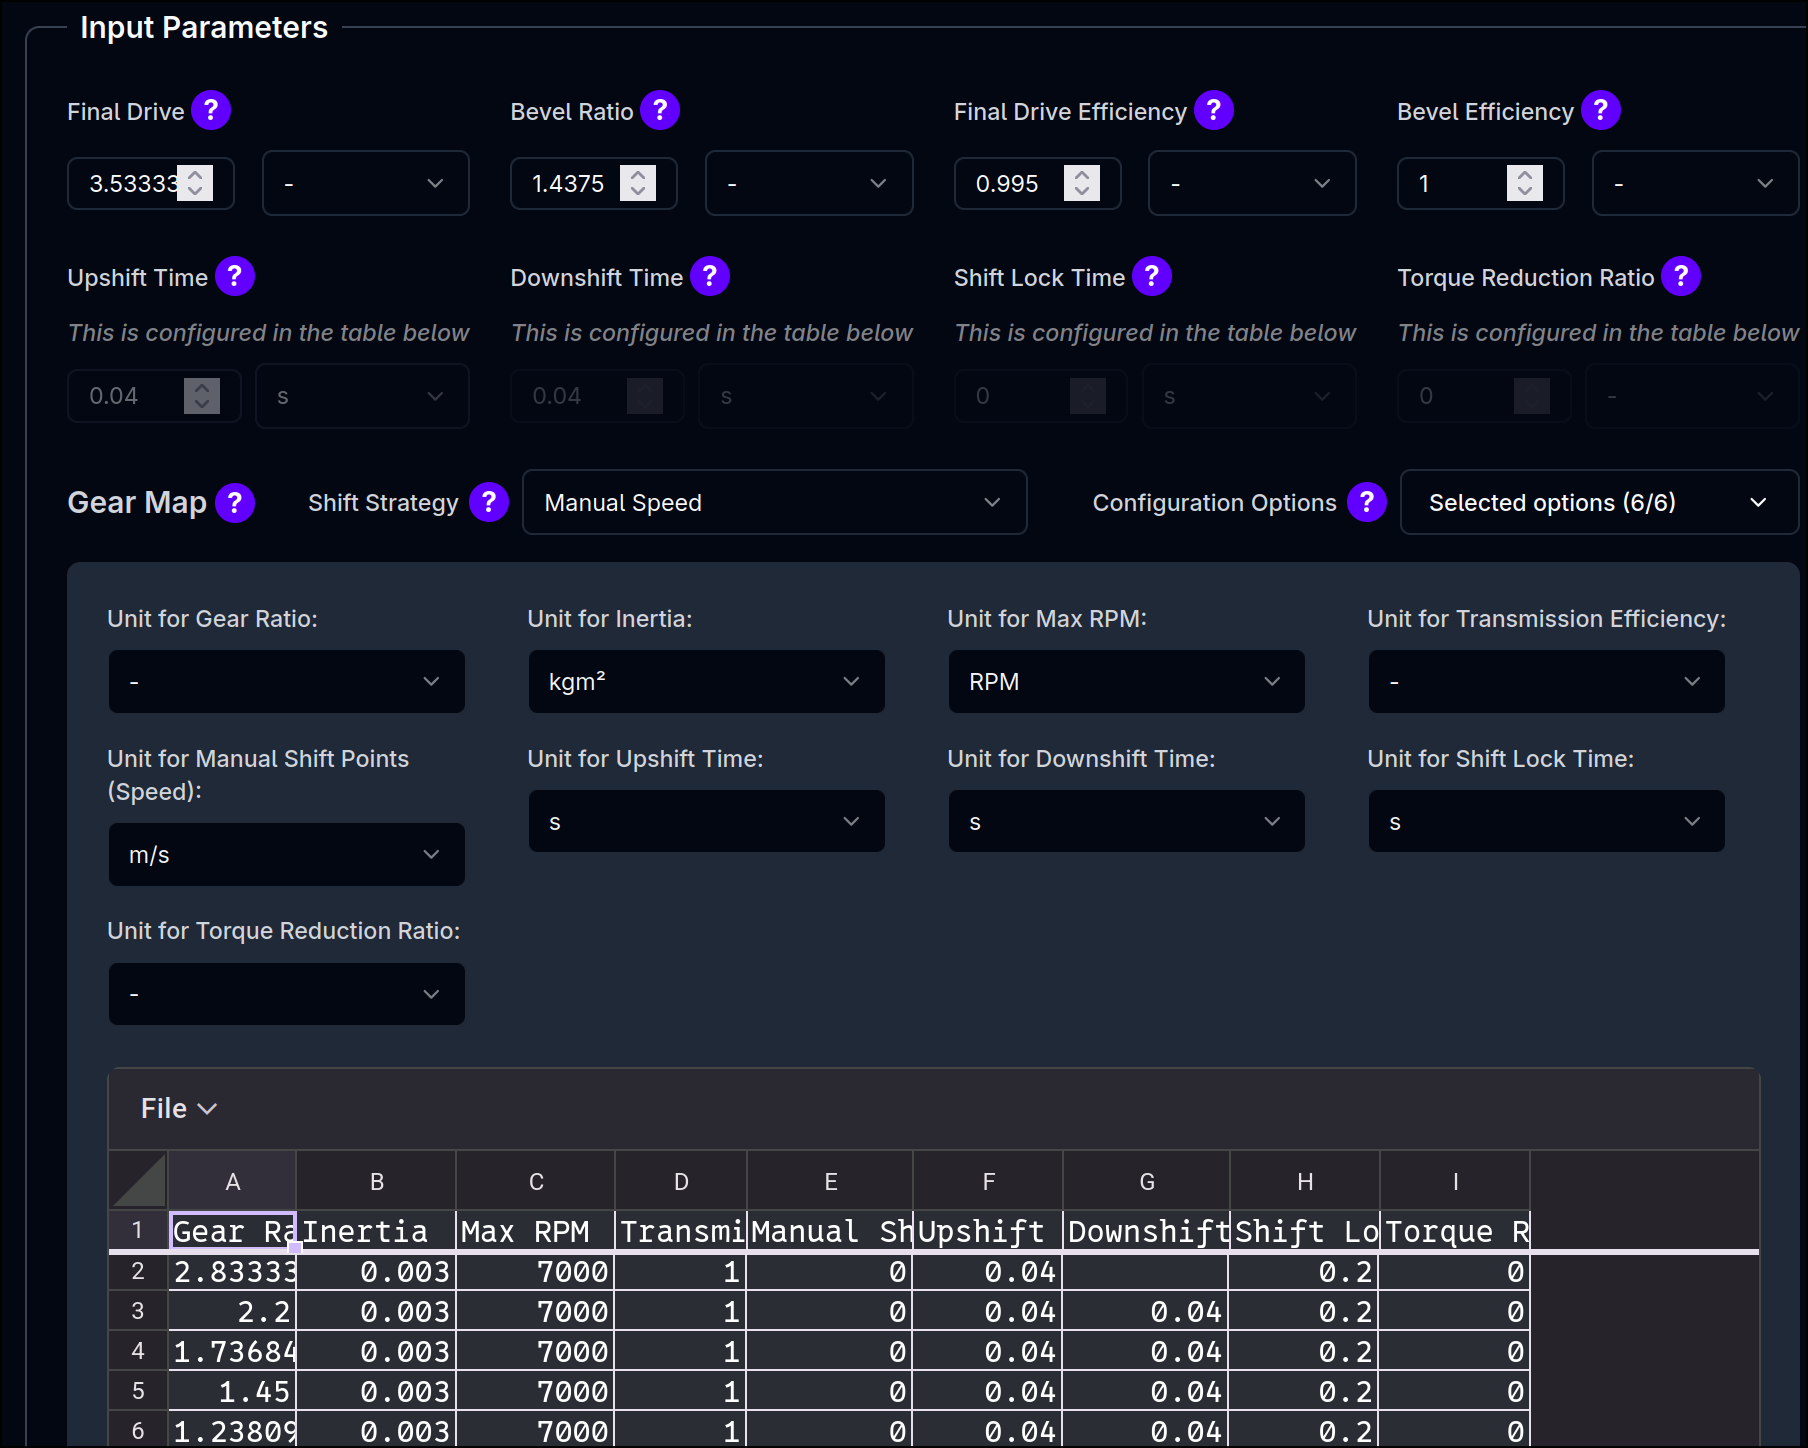Open the Bevel Ratio help tooltip
Image resolution: width=1808 pixels, height=1448 pixels.
660,110
